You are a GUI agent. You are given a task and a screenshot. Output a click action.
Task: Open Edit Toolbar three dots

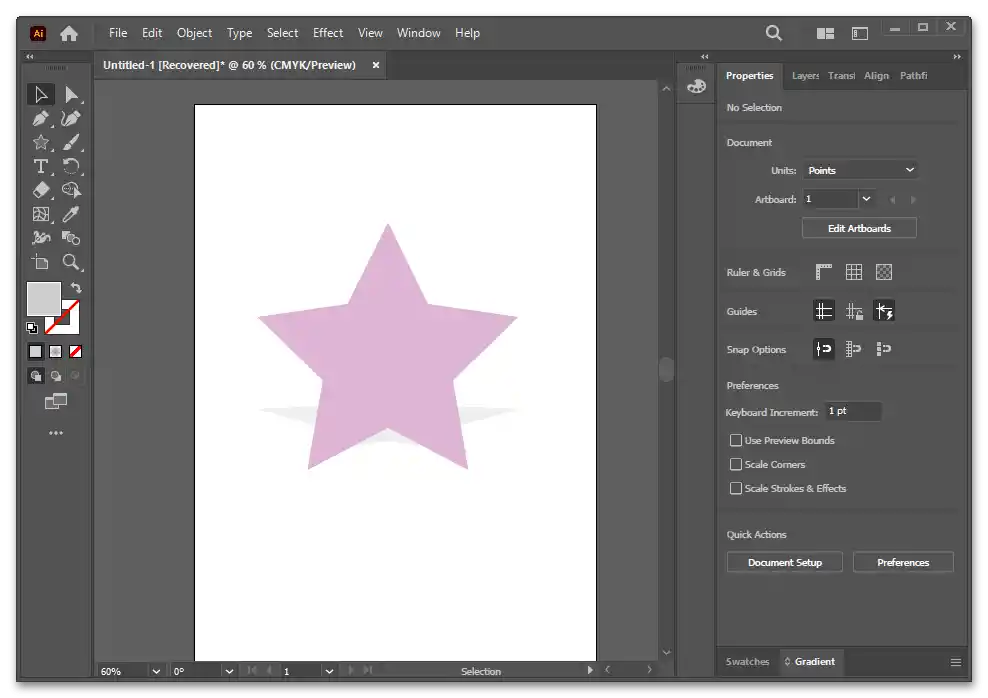click(x=56, y=433)
